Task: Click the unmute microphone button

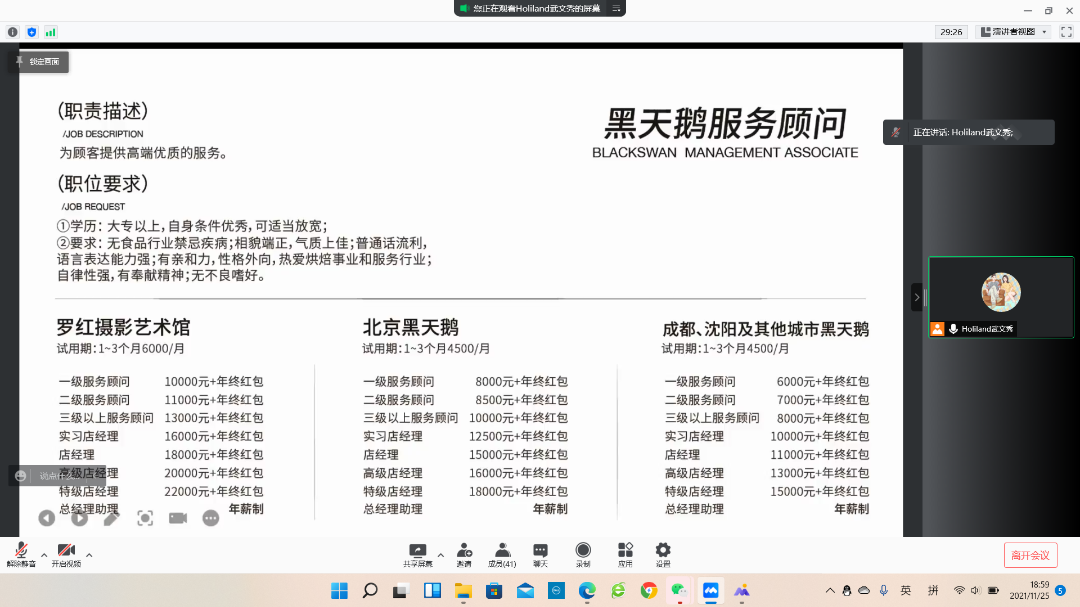Action: click(x=20, y=552)
